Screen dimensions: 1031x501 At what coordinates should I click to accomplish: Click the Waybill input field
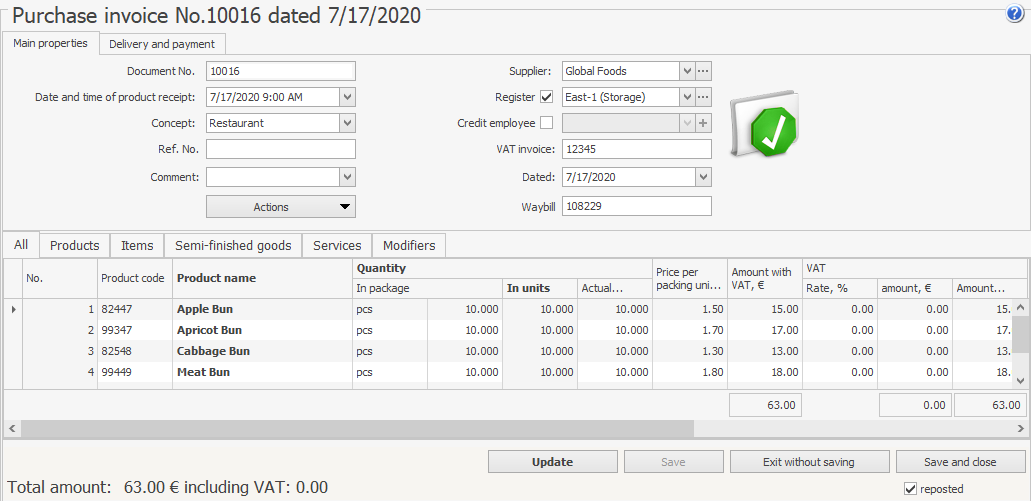[x=636, y=206]
